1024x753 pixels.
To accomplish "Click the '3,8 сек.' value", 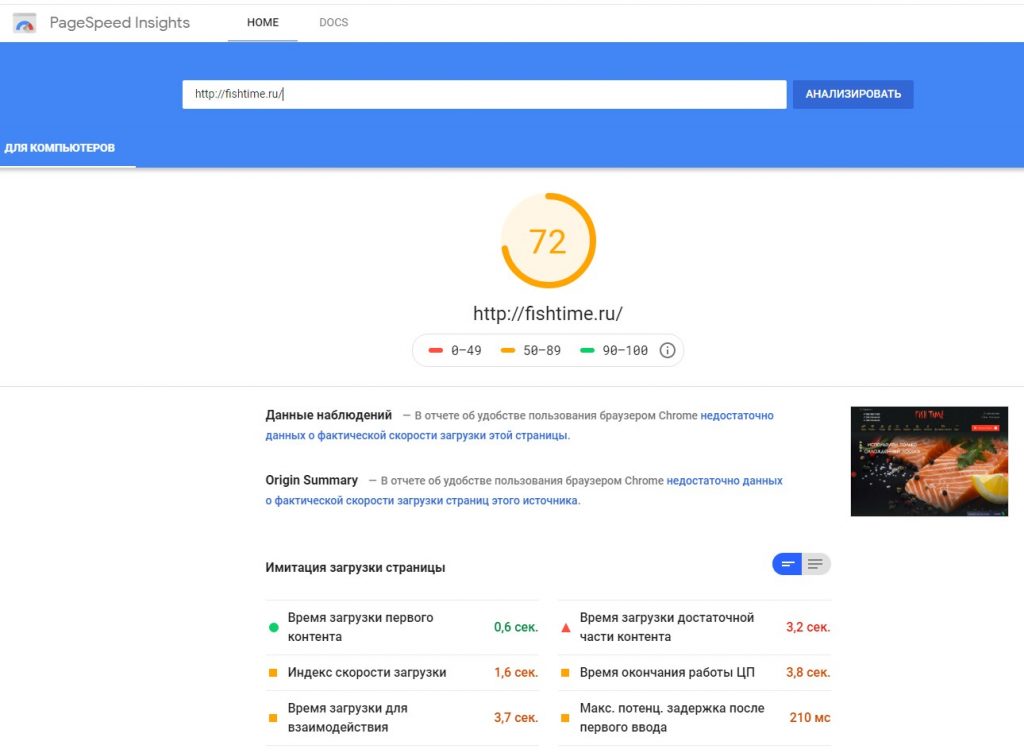I will pos(808,672).
